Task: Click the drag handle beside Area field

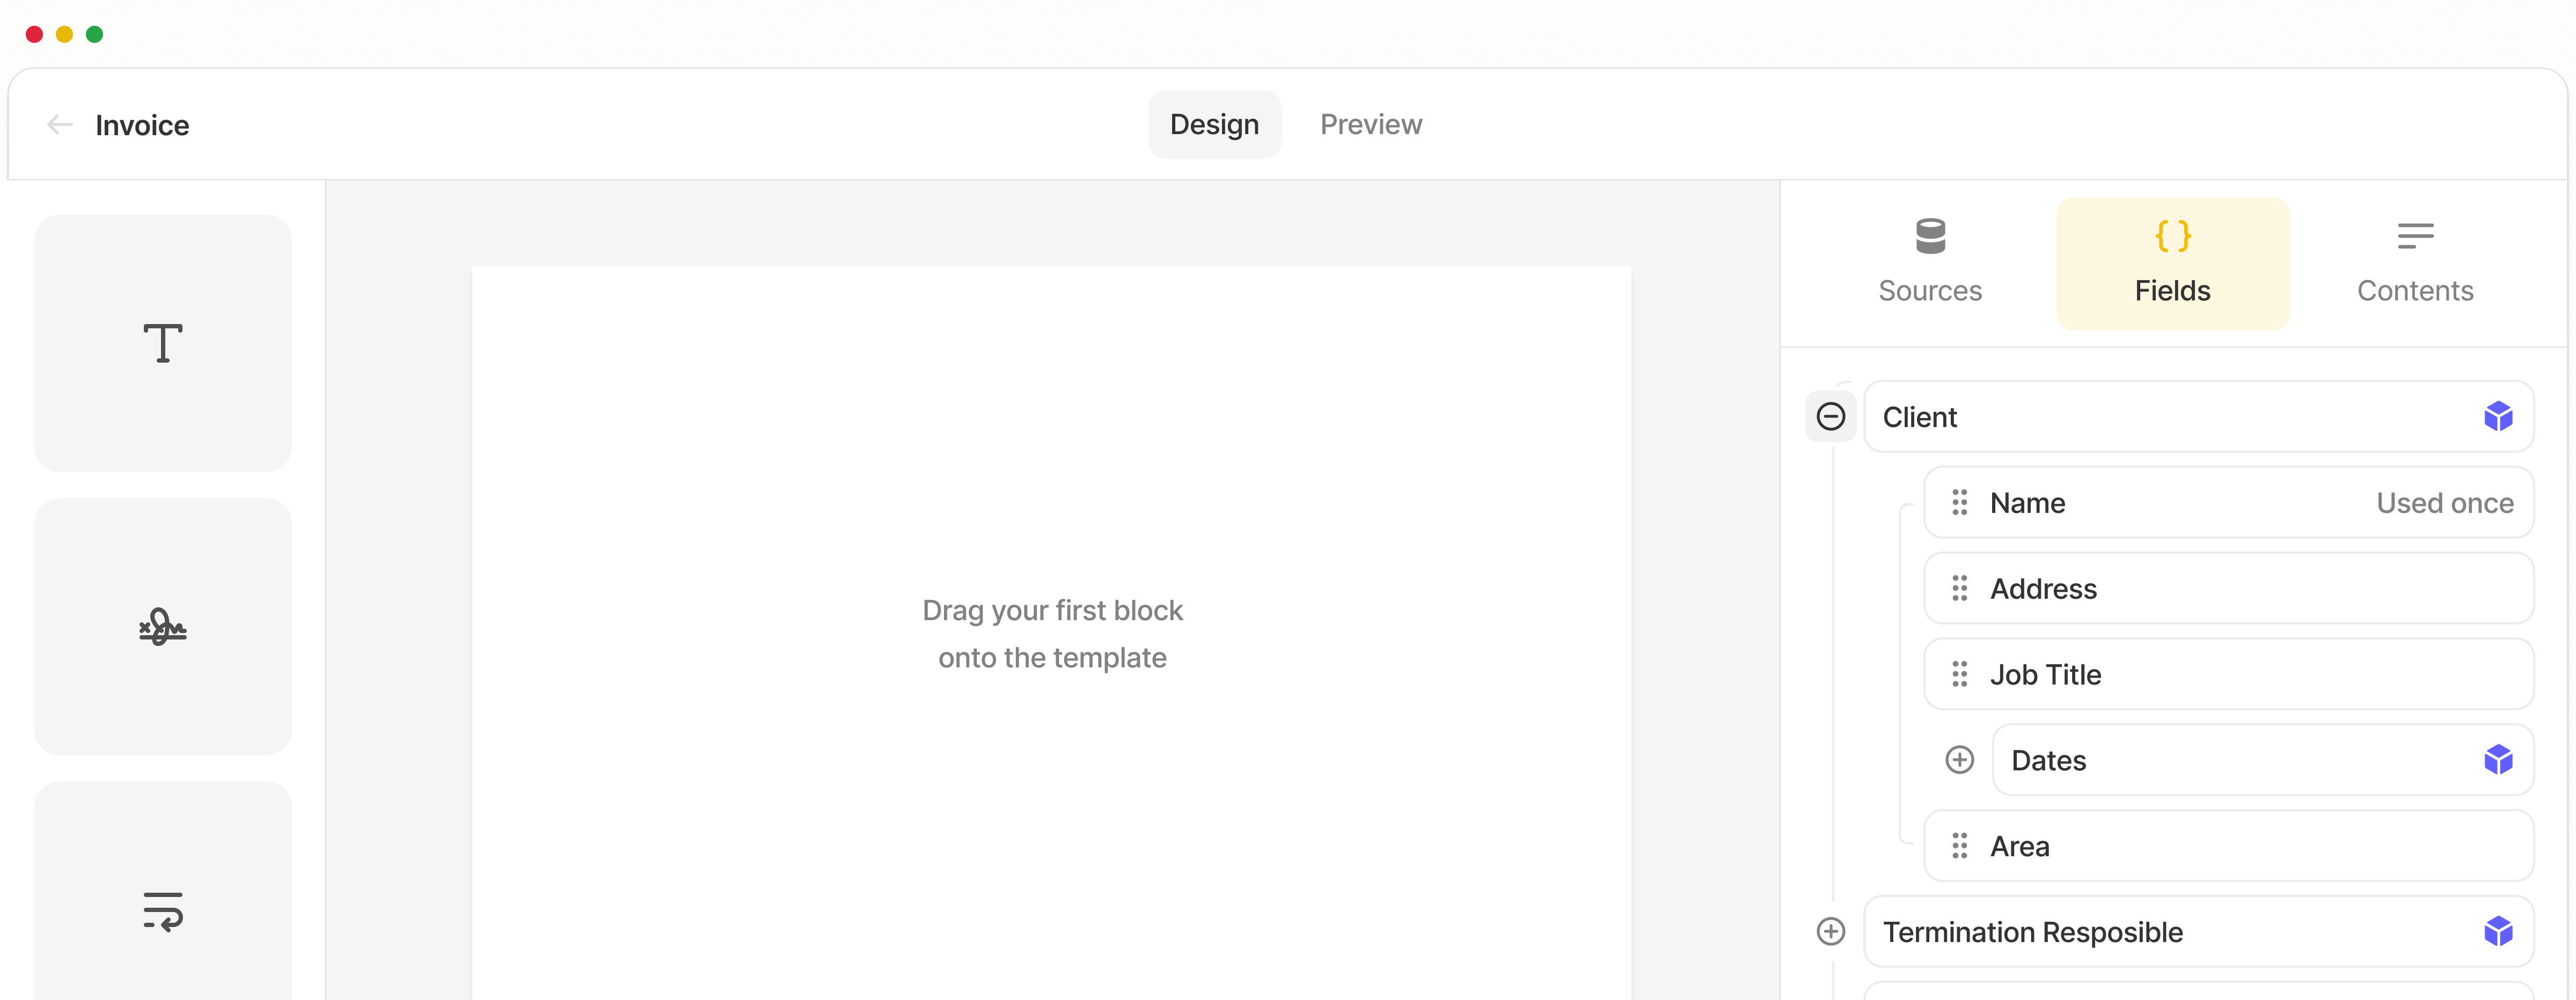Action: (1960, 846)
